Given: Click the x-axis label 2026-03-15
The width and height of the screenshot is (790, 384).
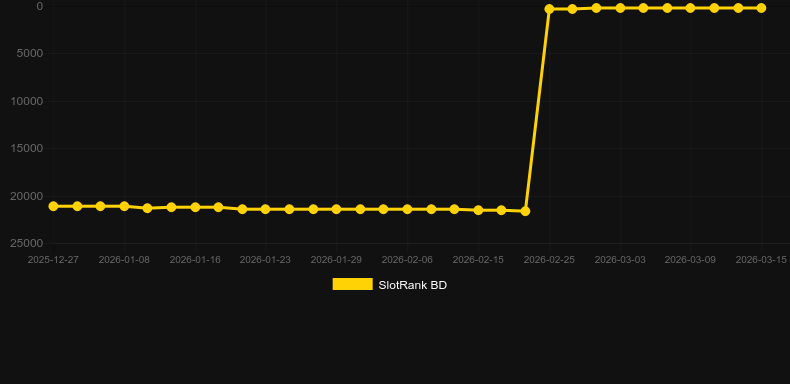Looking at the screenshot, I should [x=761, y=260].
